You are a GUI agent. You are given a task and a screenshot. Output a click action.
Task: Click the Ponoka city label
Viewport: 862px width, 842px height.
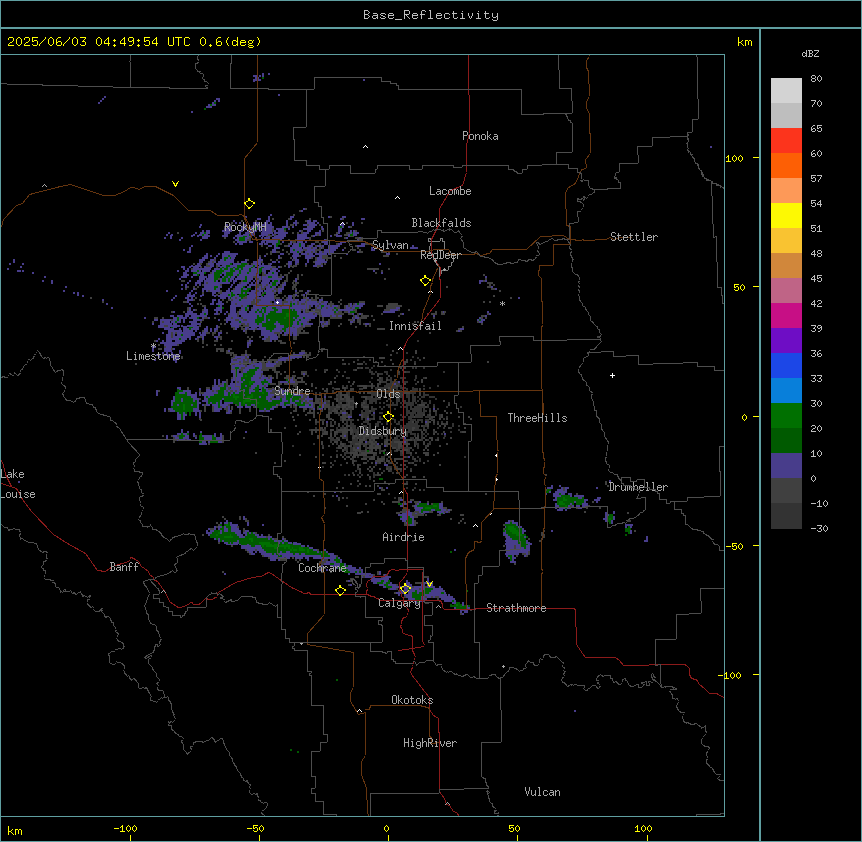click(x=480, y=136)
